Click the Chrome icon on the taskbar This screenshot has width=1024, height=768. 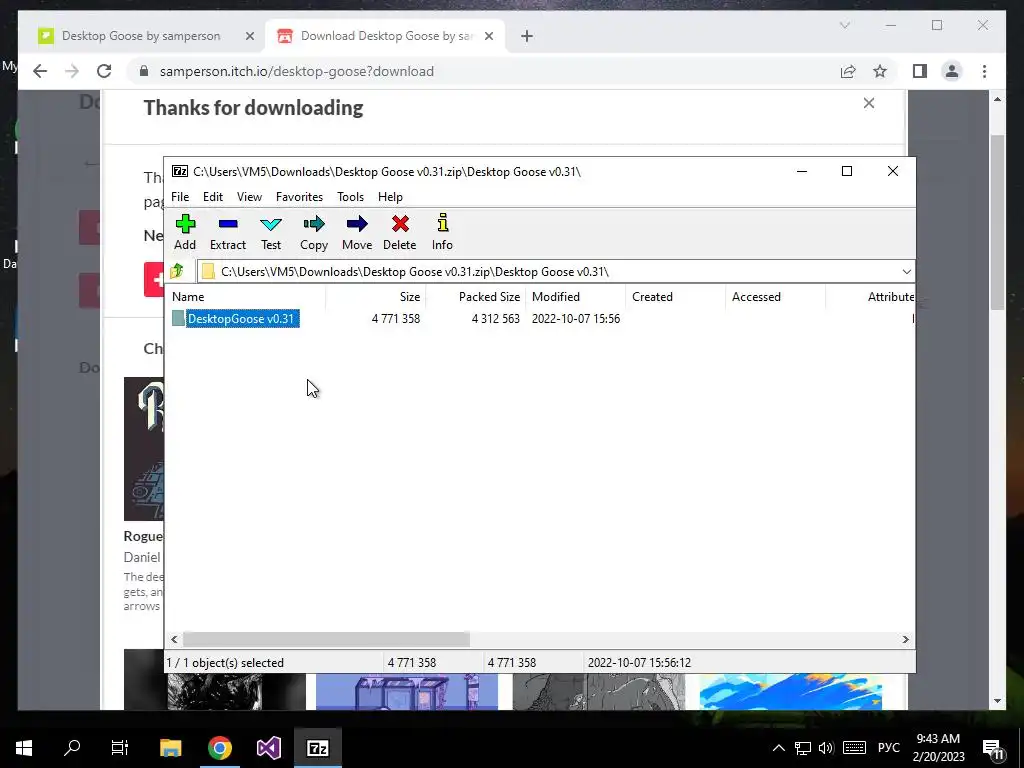[219, 748]
